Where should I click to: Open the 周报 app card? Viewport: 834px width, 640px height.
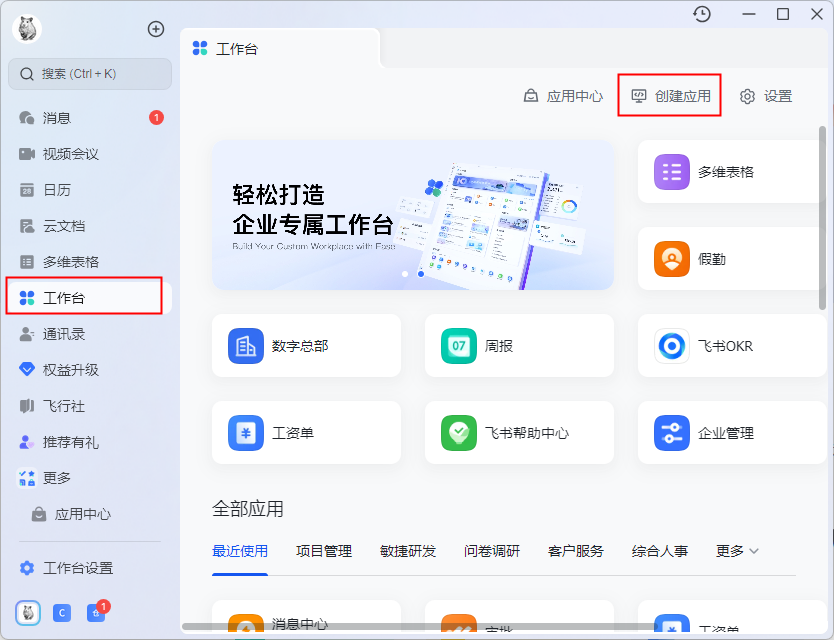click(519, 346)
